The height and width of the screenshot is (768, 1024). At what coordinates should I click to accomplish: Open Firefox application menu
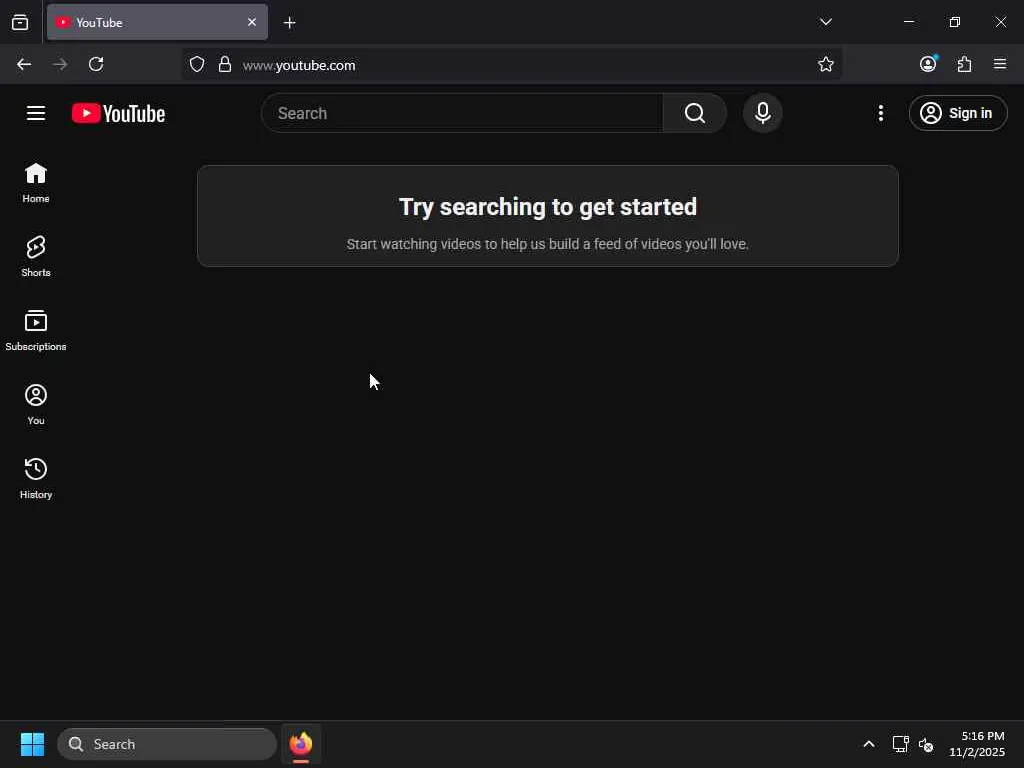pyautogui.click(x=1000, y=64)
